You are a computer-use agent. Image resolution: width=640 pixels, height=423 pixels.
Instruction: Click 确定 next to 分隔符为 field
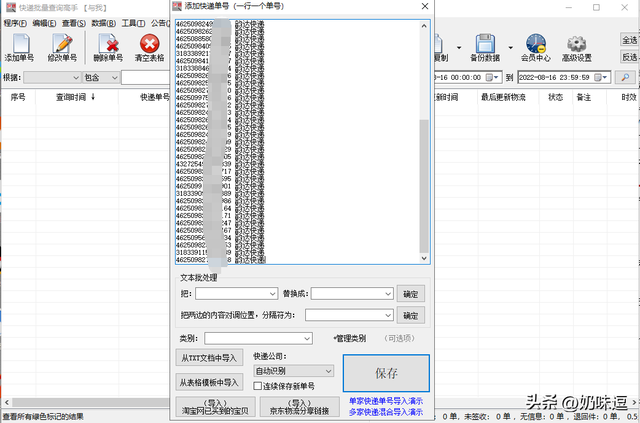coord(411,316)
